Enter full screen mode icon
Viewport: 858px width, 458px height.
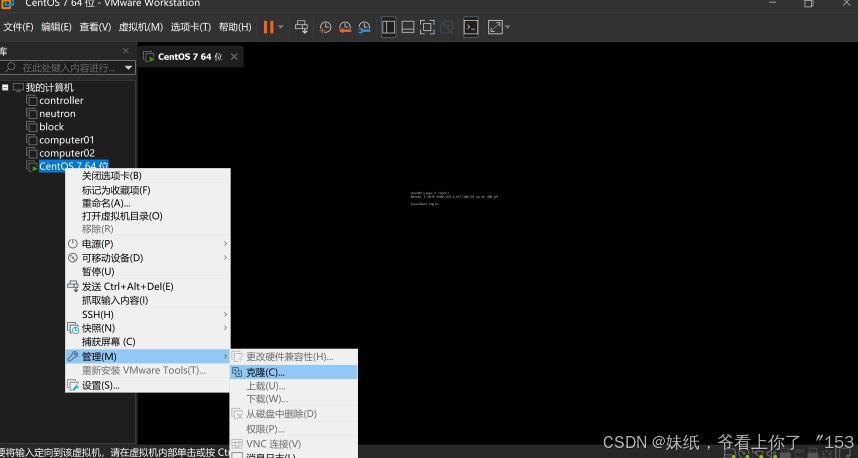(x=427, y=27)
